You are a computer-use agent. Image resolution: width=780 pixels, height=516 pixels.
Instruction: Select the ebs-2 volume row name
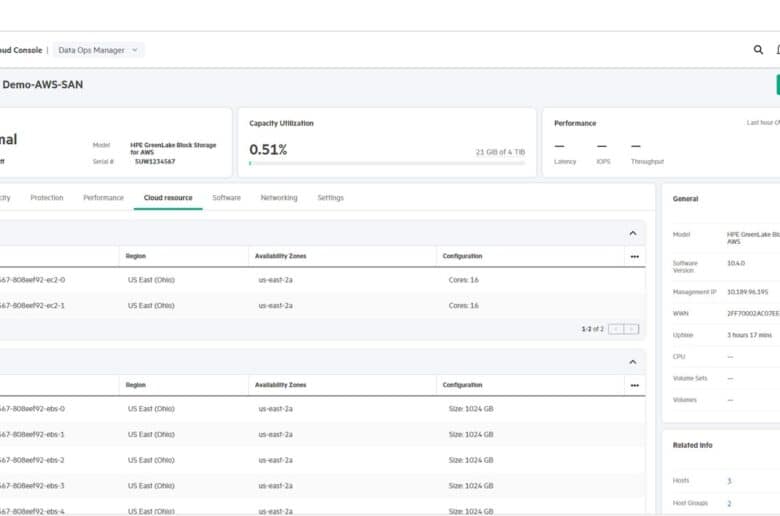coord(32,460)
